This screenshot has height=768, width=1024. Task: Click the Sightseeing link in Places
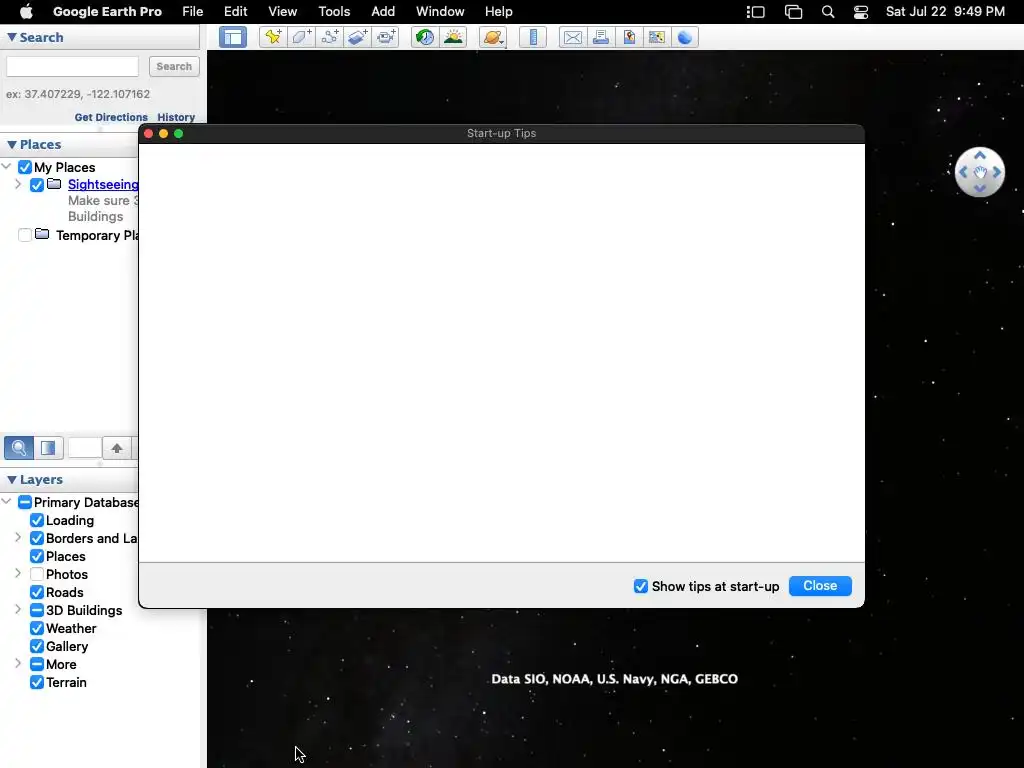(x=103, y=185)
